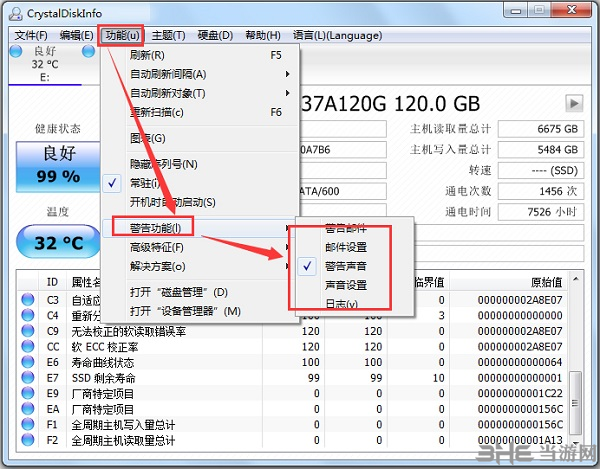Click the 良好 99 % health status button

[59, 167]
